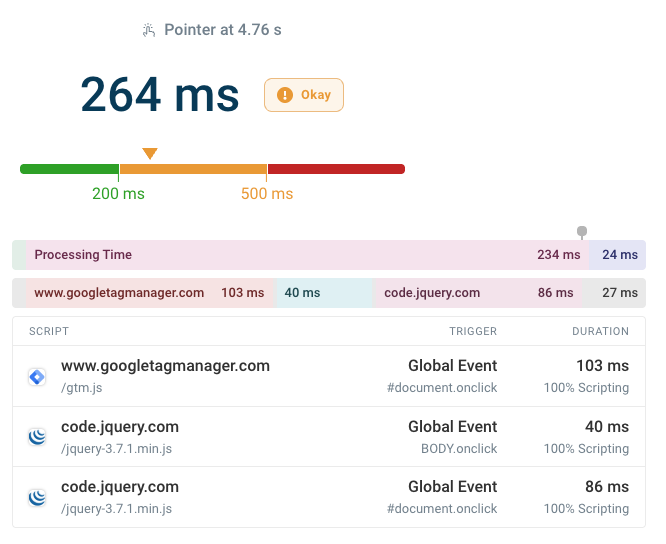Click the www.googletagmanager.com 103 ms timeline segment
The image size is (666, 544).
click(151, 293)
